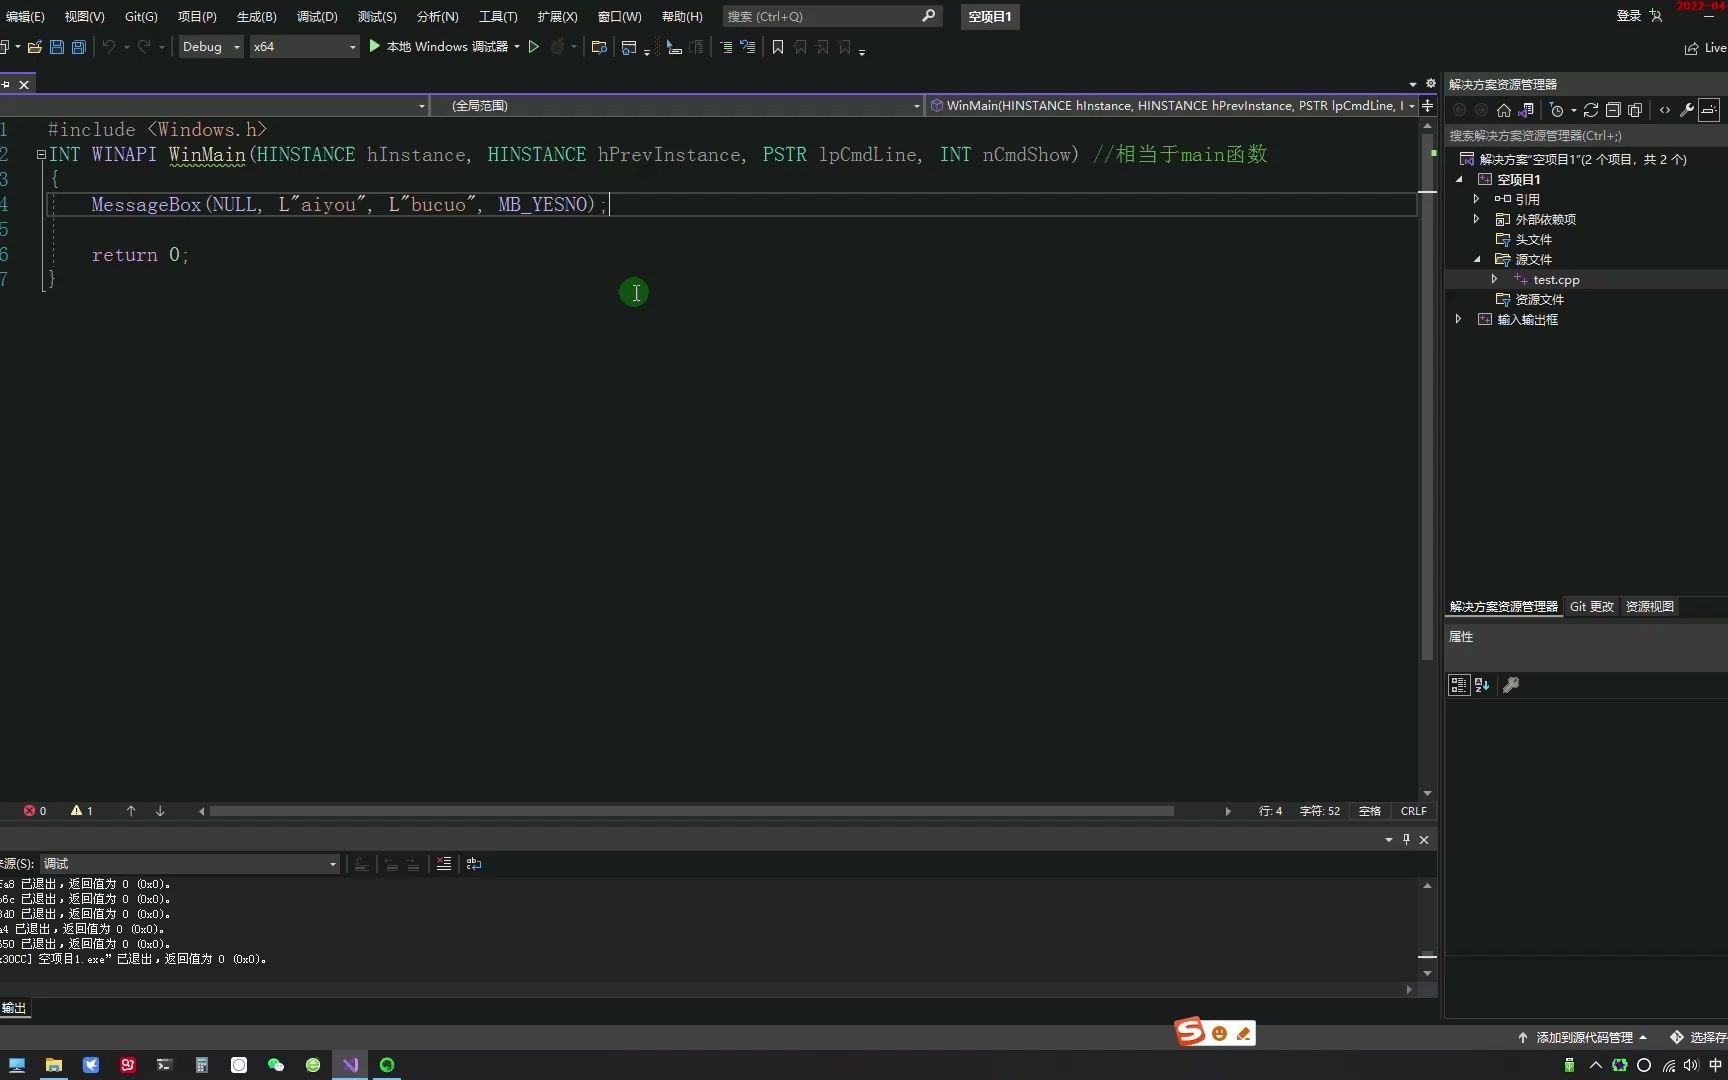Screen dimensions: 1728x1080
Task: Expand the 引用 node
Action: click(x=1477, y=199)
